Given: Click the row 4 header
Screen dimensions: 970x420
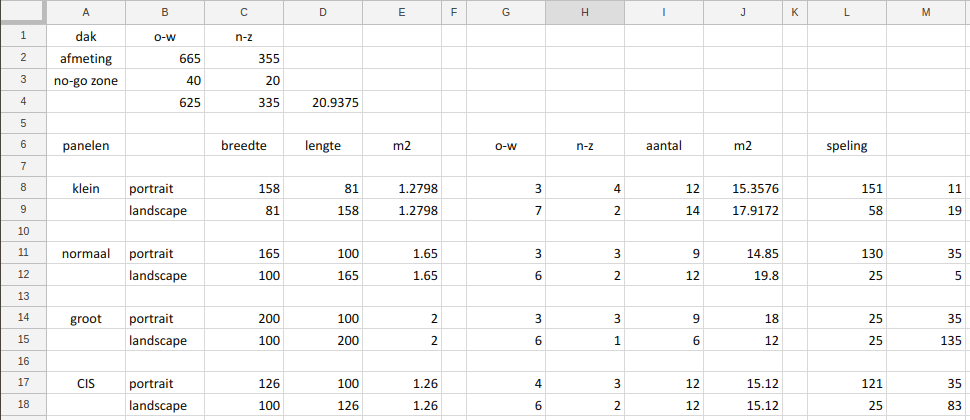Looking at the screenshot, I should pos(22,101).
